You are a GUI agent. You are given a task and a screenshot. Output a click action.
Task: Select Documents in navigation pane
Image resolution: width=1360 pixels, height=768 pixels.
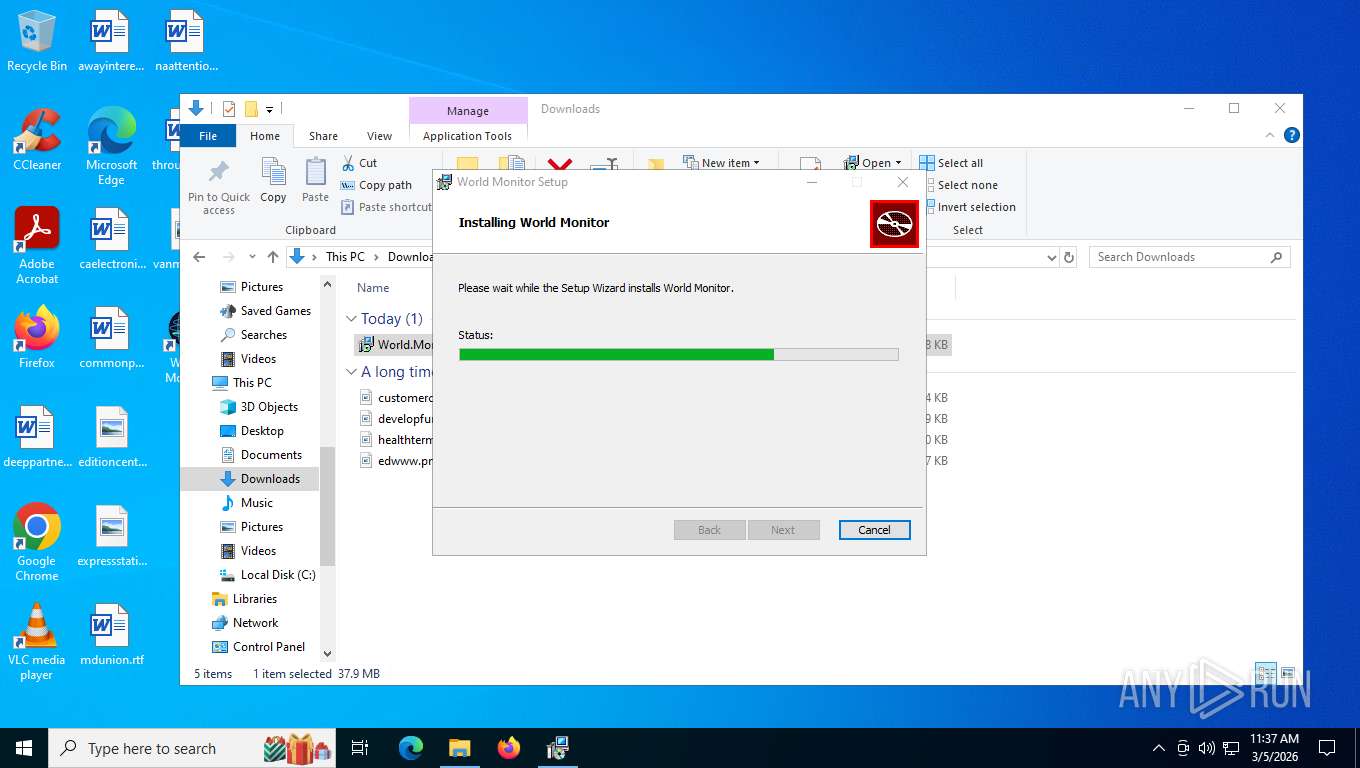point(260,455)
